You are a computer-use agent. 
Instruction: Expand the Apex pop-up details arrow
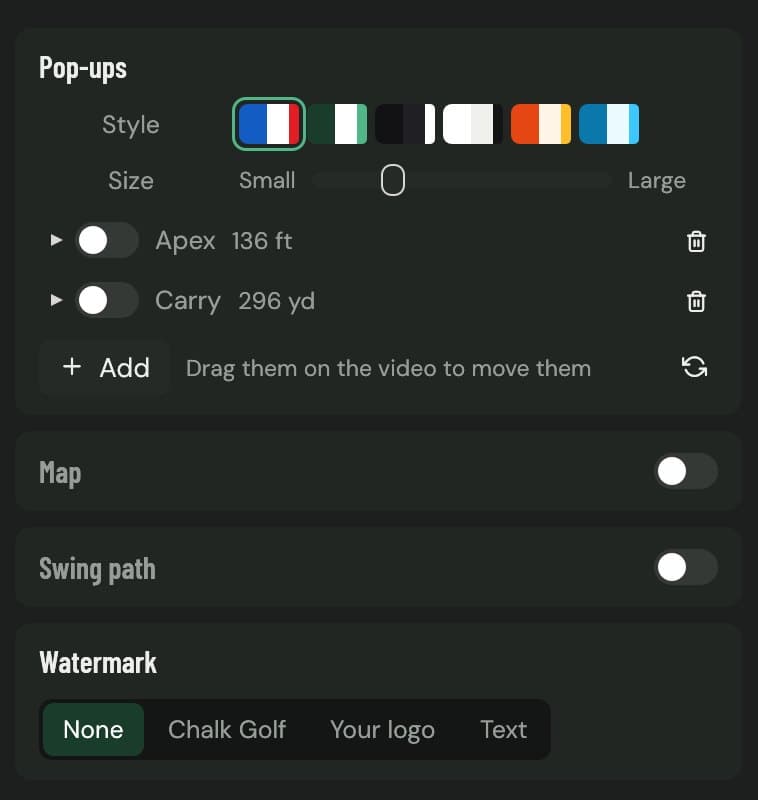coord(56,240)
